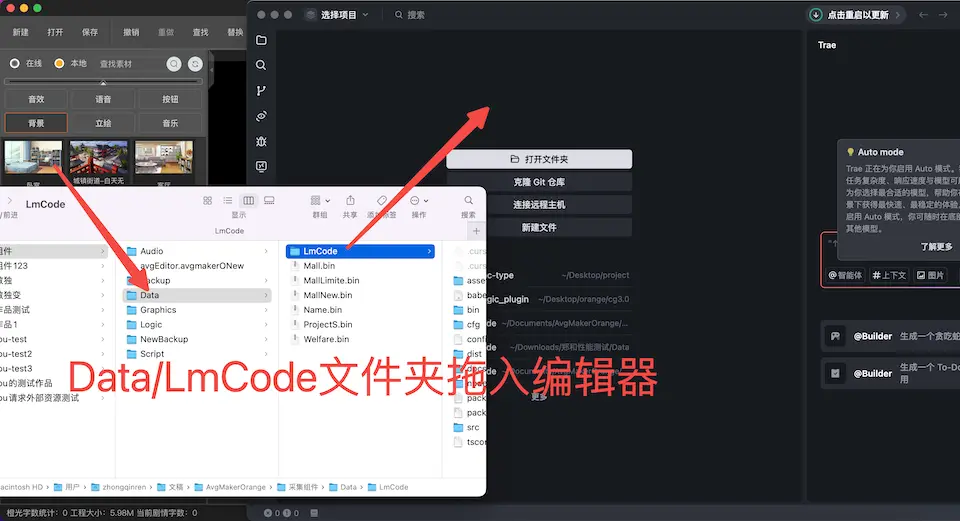This screenshot has width=960, height=521.
Task: Click the 打开文件夹 button
Action: coord(539,159)
